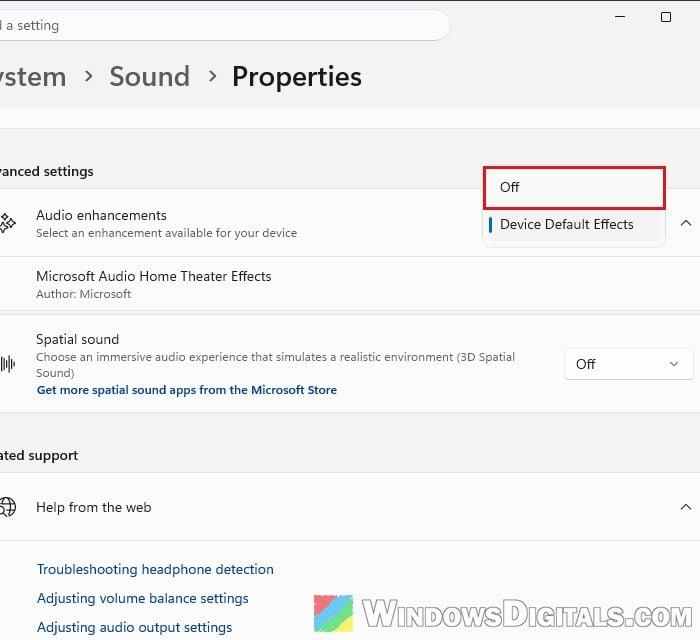Collapse the Audio enhancements section chevron
Viewport: 700px width, 640px height.
click(686, 223)
